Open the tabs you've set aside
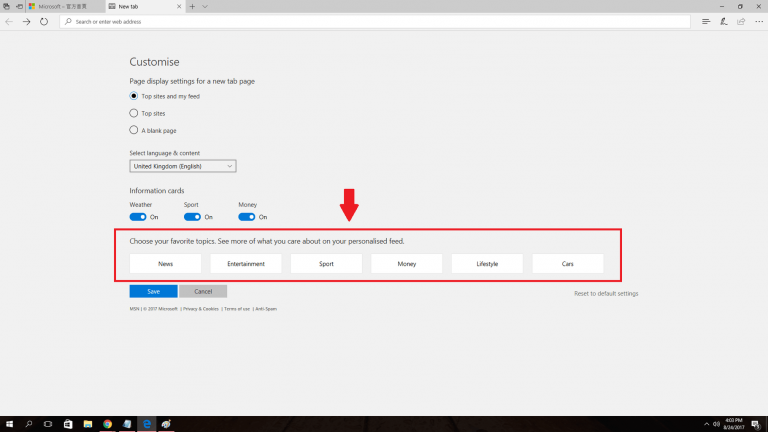768x432 pixels. 6,6
